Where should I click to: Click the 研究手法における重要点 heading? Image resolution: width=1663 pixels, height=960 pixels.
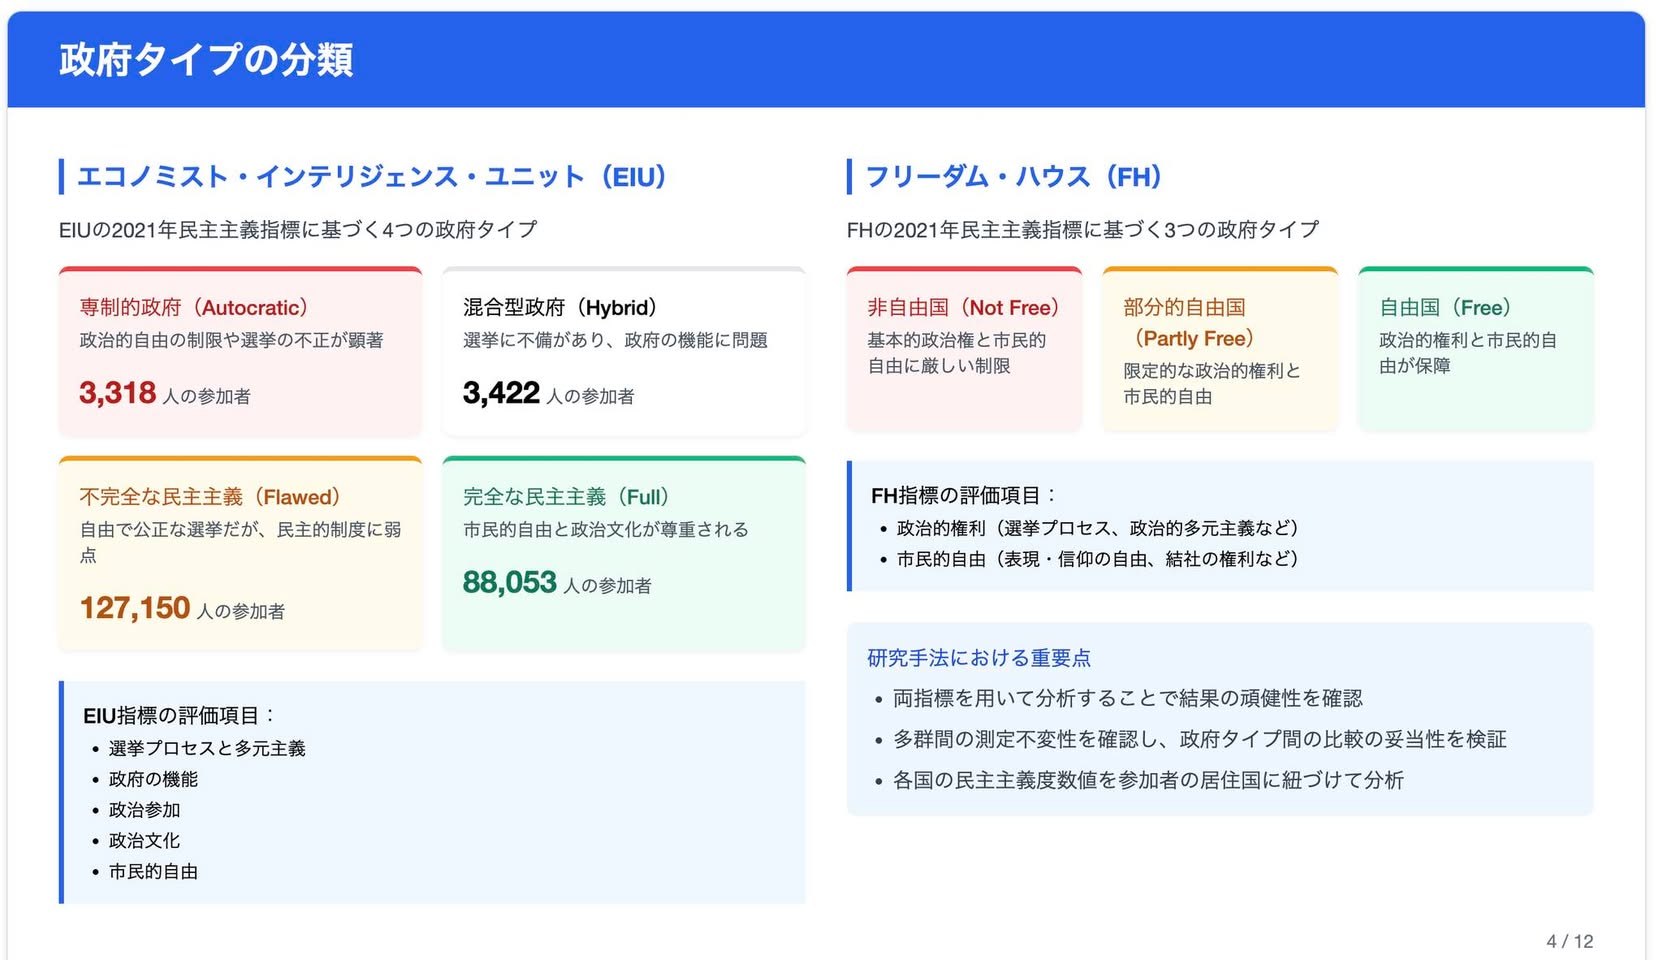[x=979, y=658]
